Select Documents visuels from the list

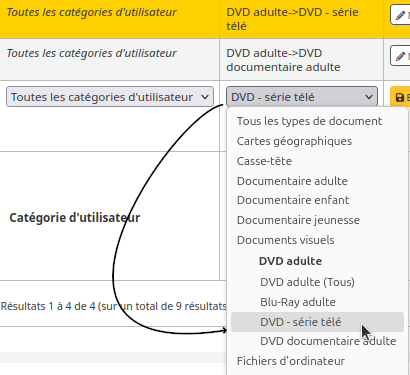[286, 240]
